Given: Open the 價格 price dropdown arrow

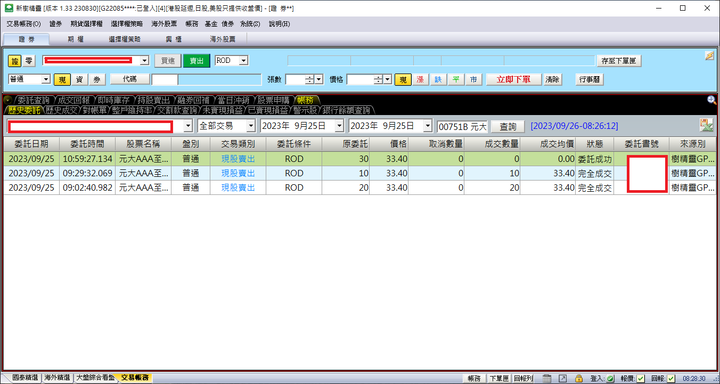Looking at the screenshot, I should 388,79.
